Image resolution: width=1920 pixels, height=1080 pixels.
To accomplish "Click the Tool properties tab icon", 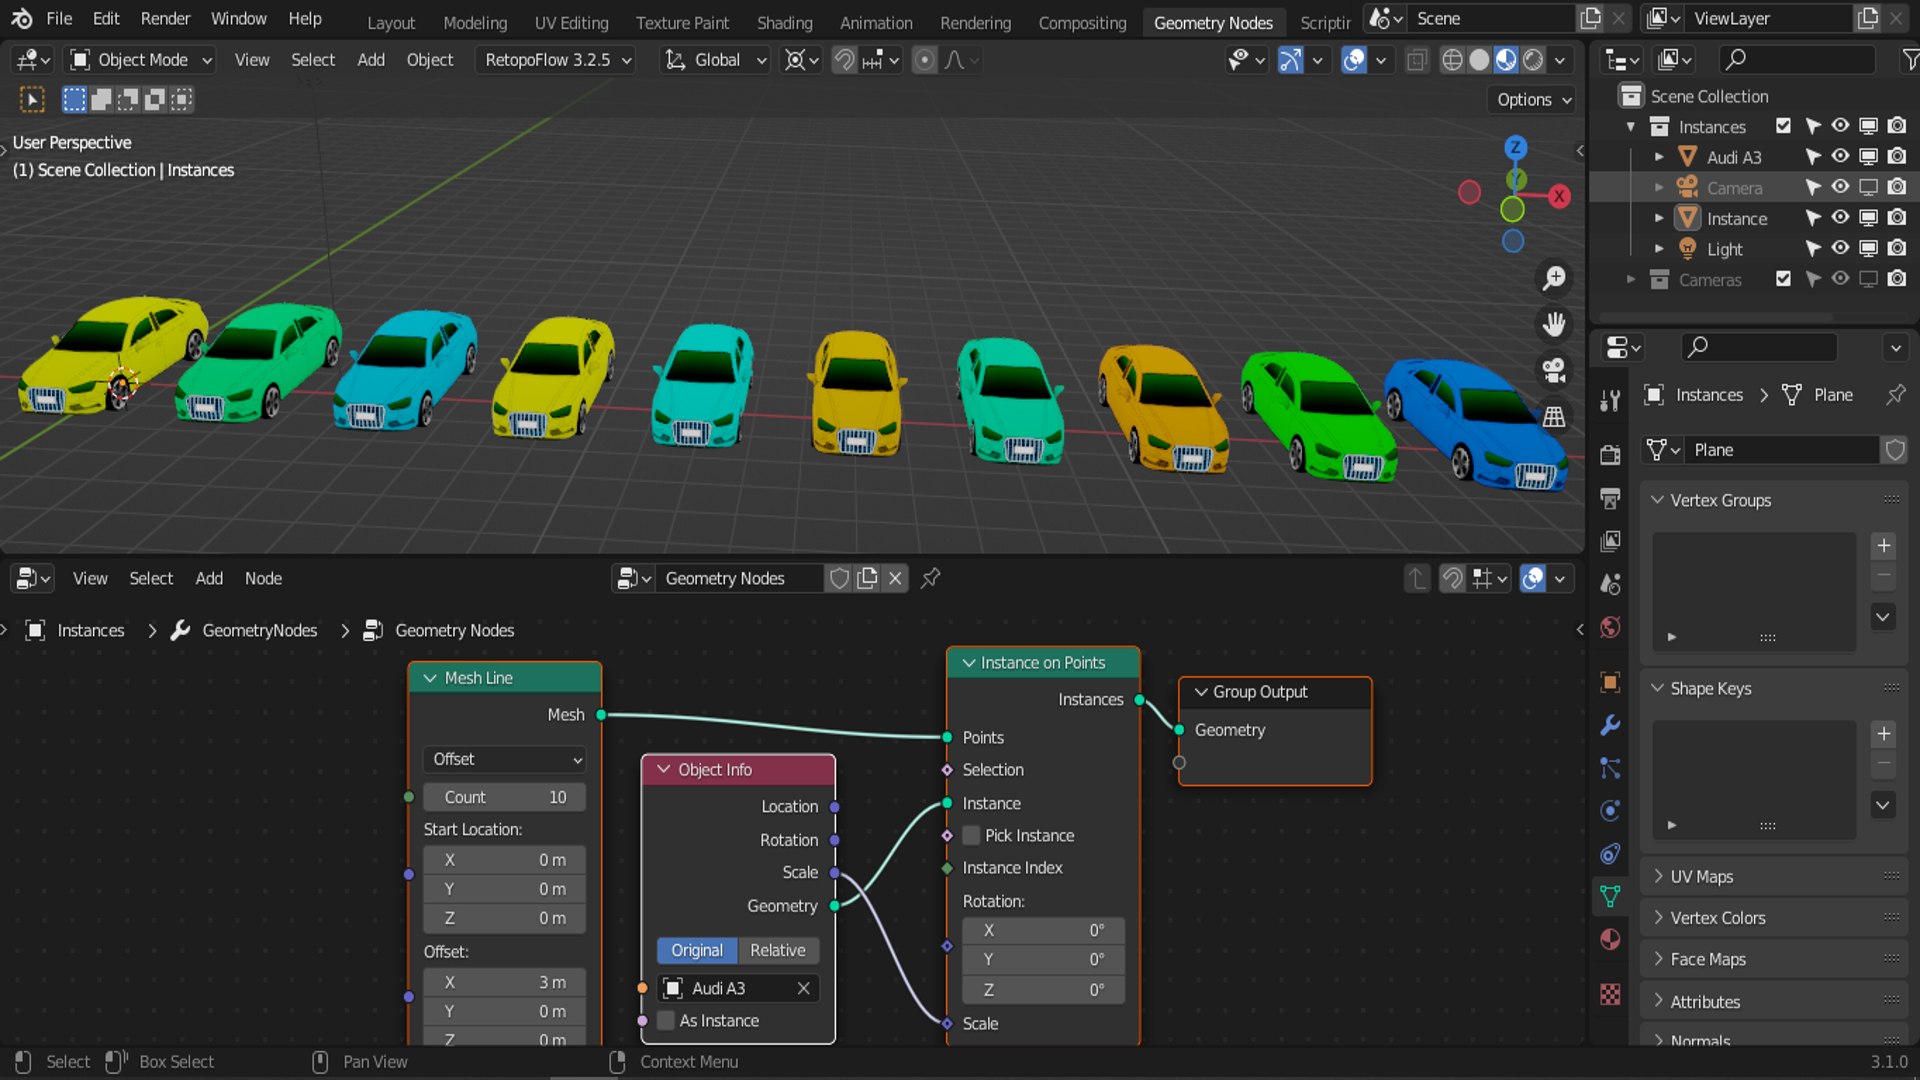I will pos(1610,401).
